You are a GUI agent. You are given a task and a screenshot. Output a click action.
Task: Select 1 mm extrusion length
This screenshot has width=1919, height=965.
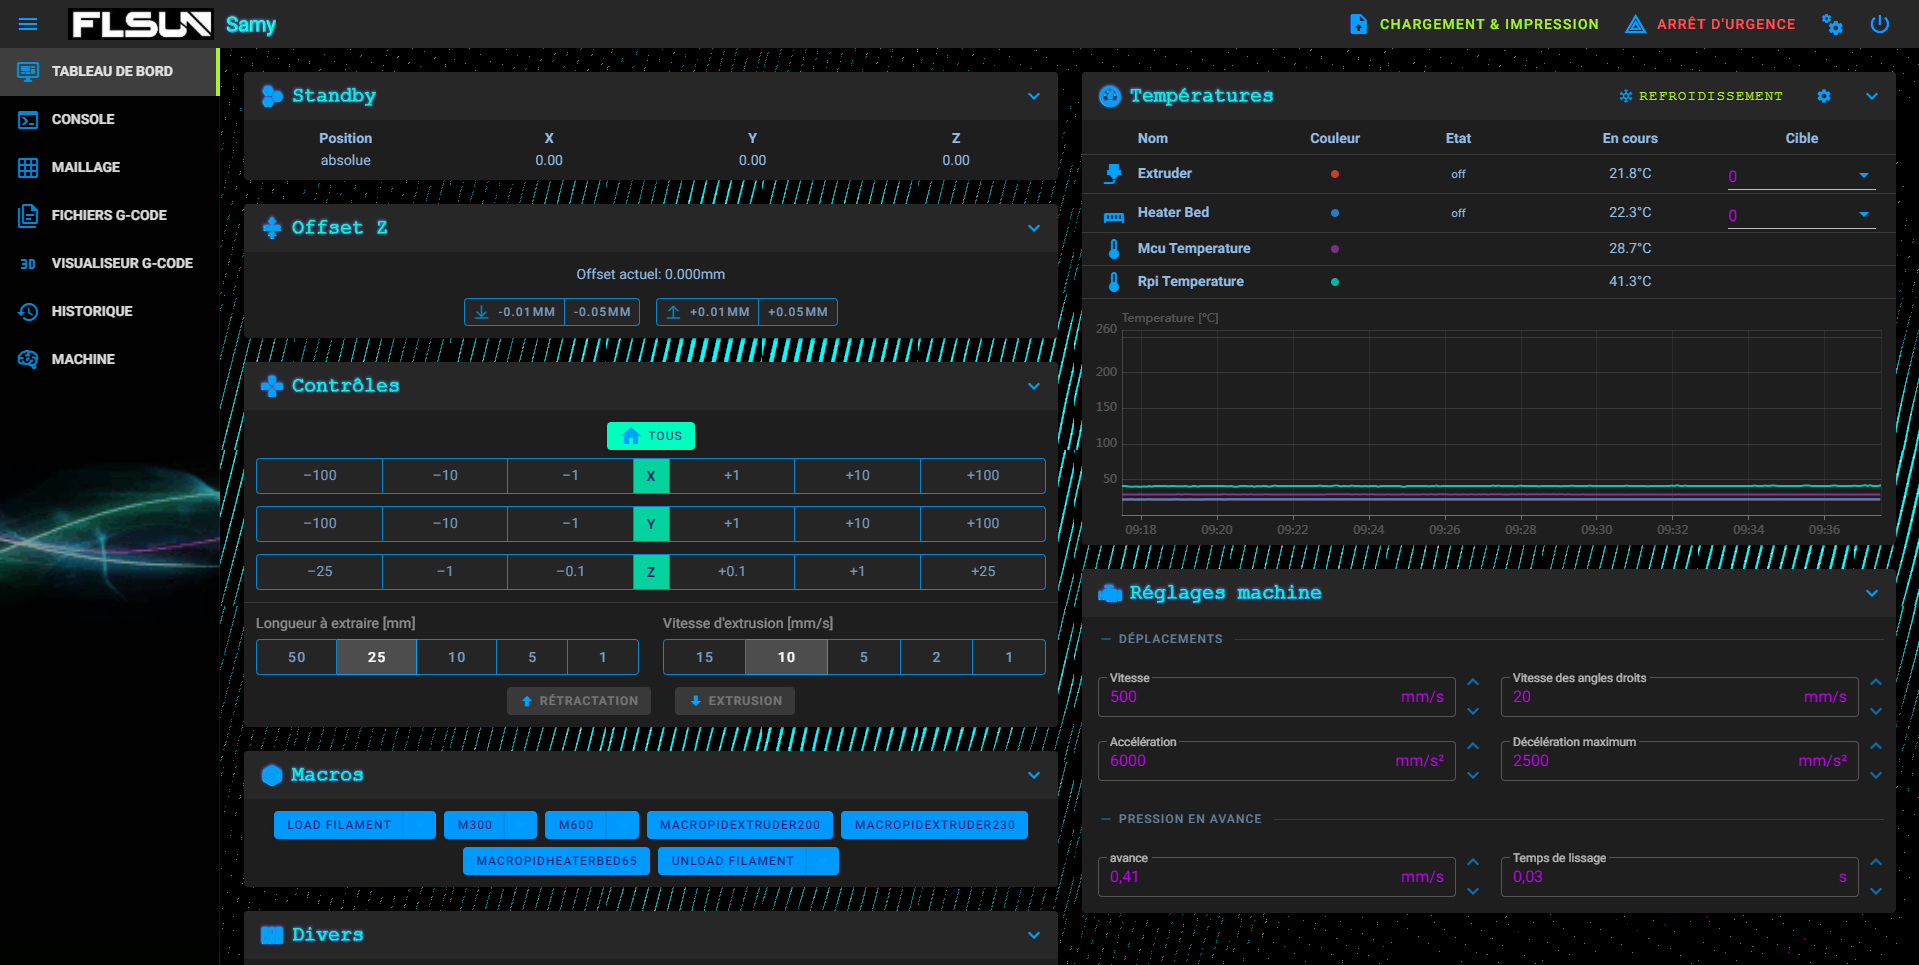[602, 657]
